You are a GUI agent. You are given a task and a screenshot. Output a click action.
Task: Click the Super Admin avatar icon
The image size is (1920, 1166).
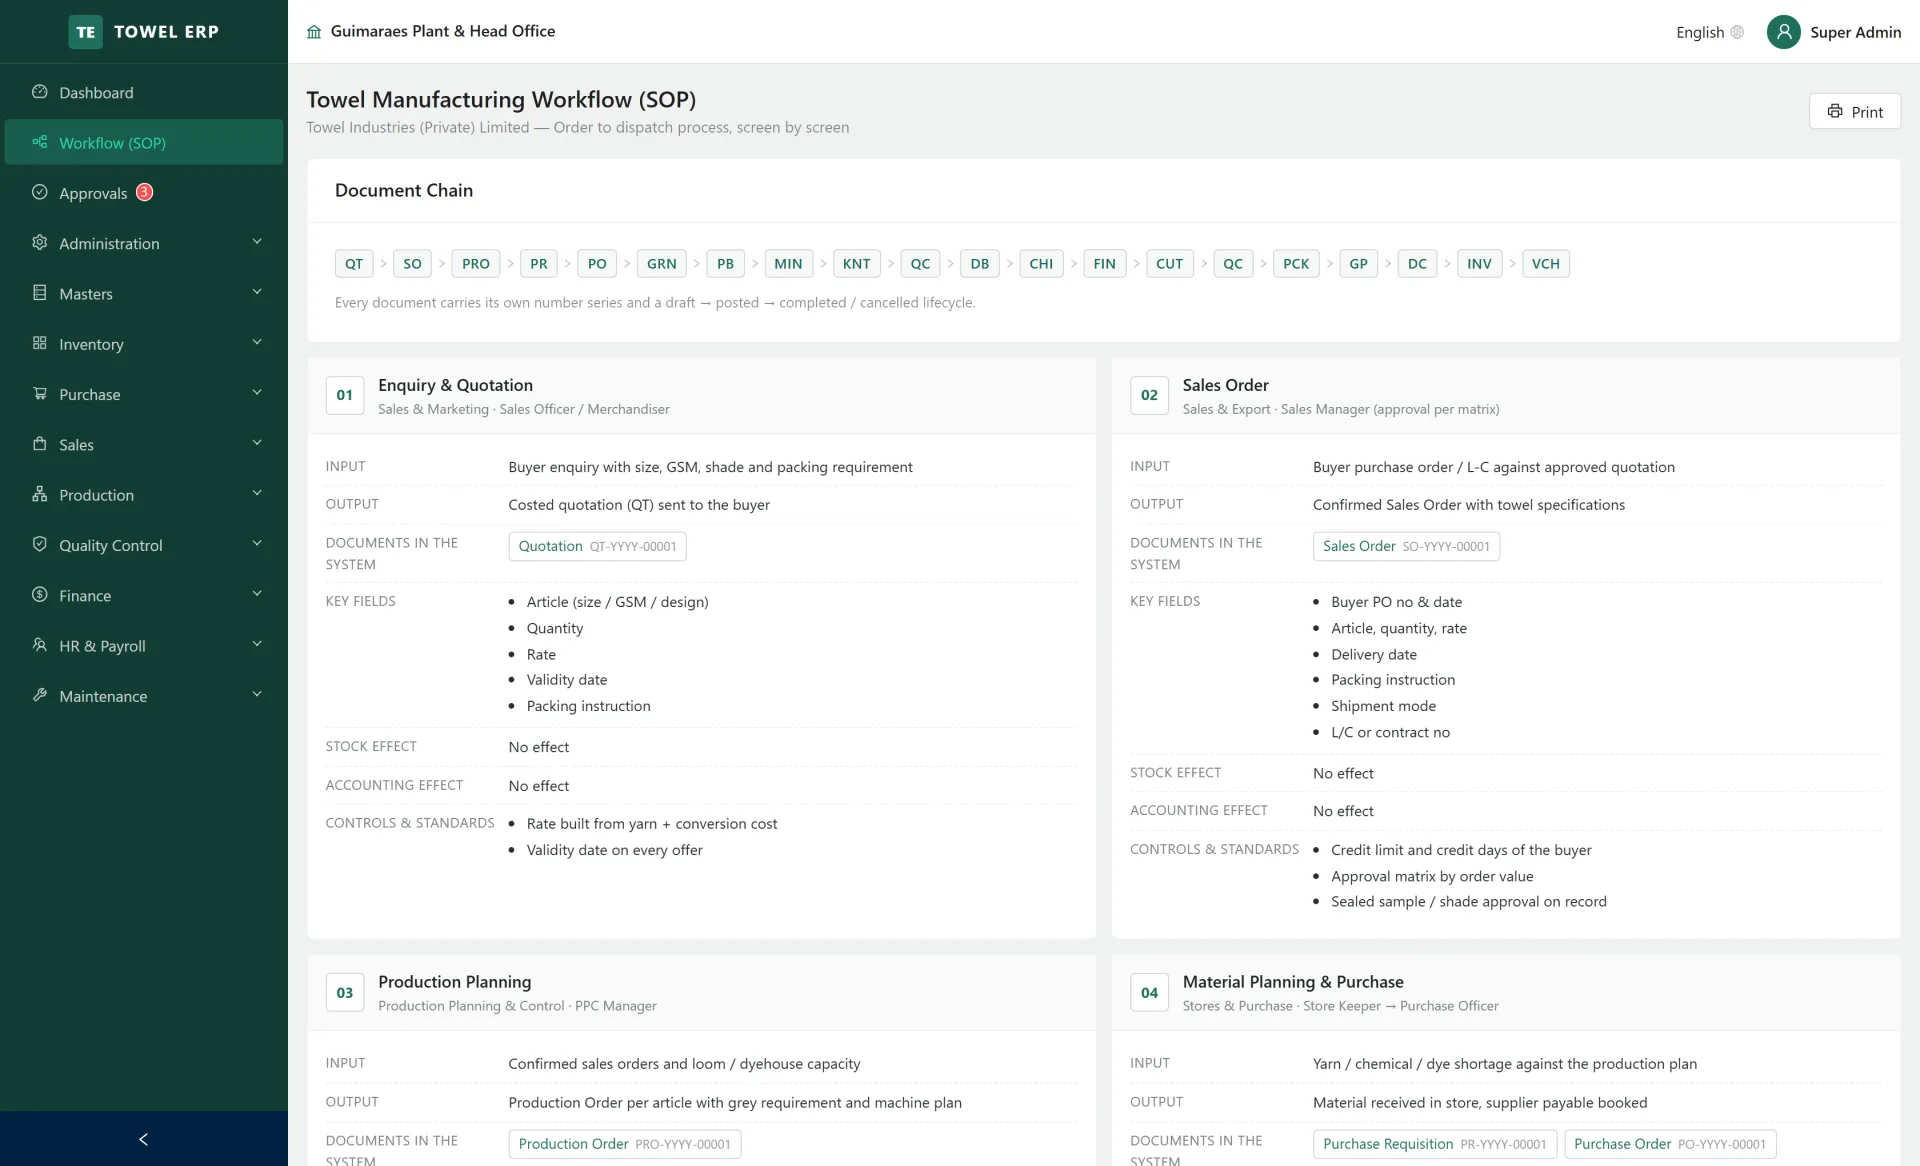tap(1783, 32)
